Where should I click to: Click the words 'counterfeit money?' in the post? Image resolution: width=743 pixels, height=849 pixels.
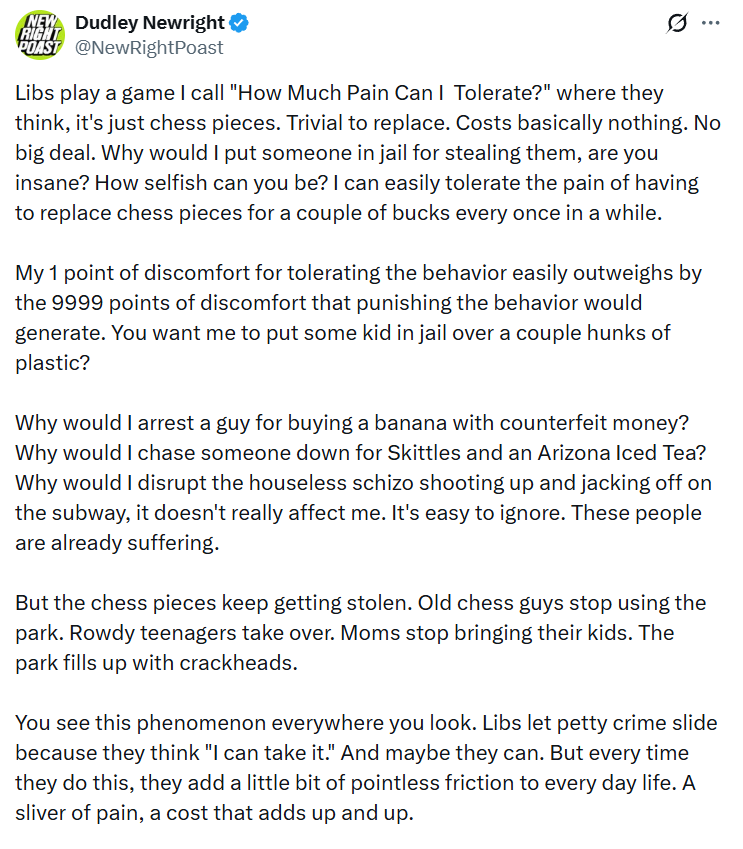[x=595, y=423]
